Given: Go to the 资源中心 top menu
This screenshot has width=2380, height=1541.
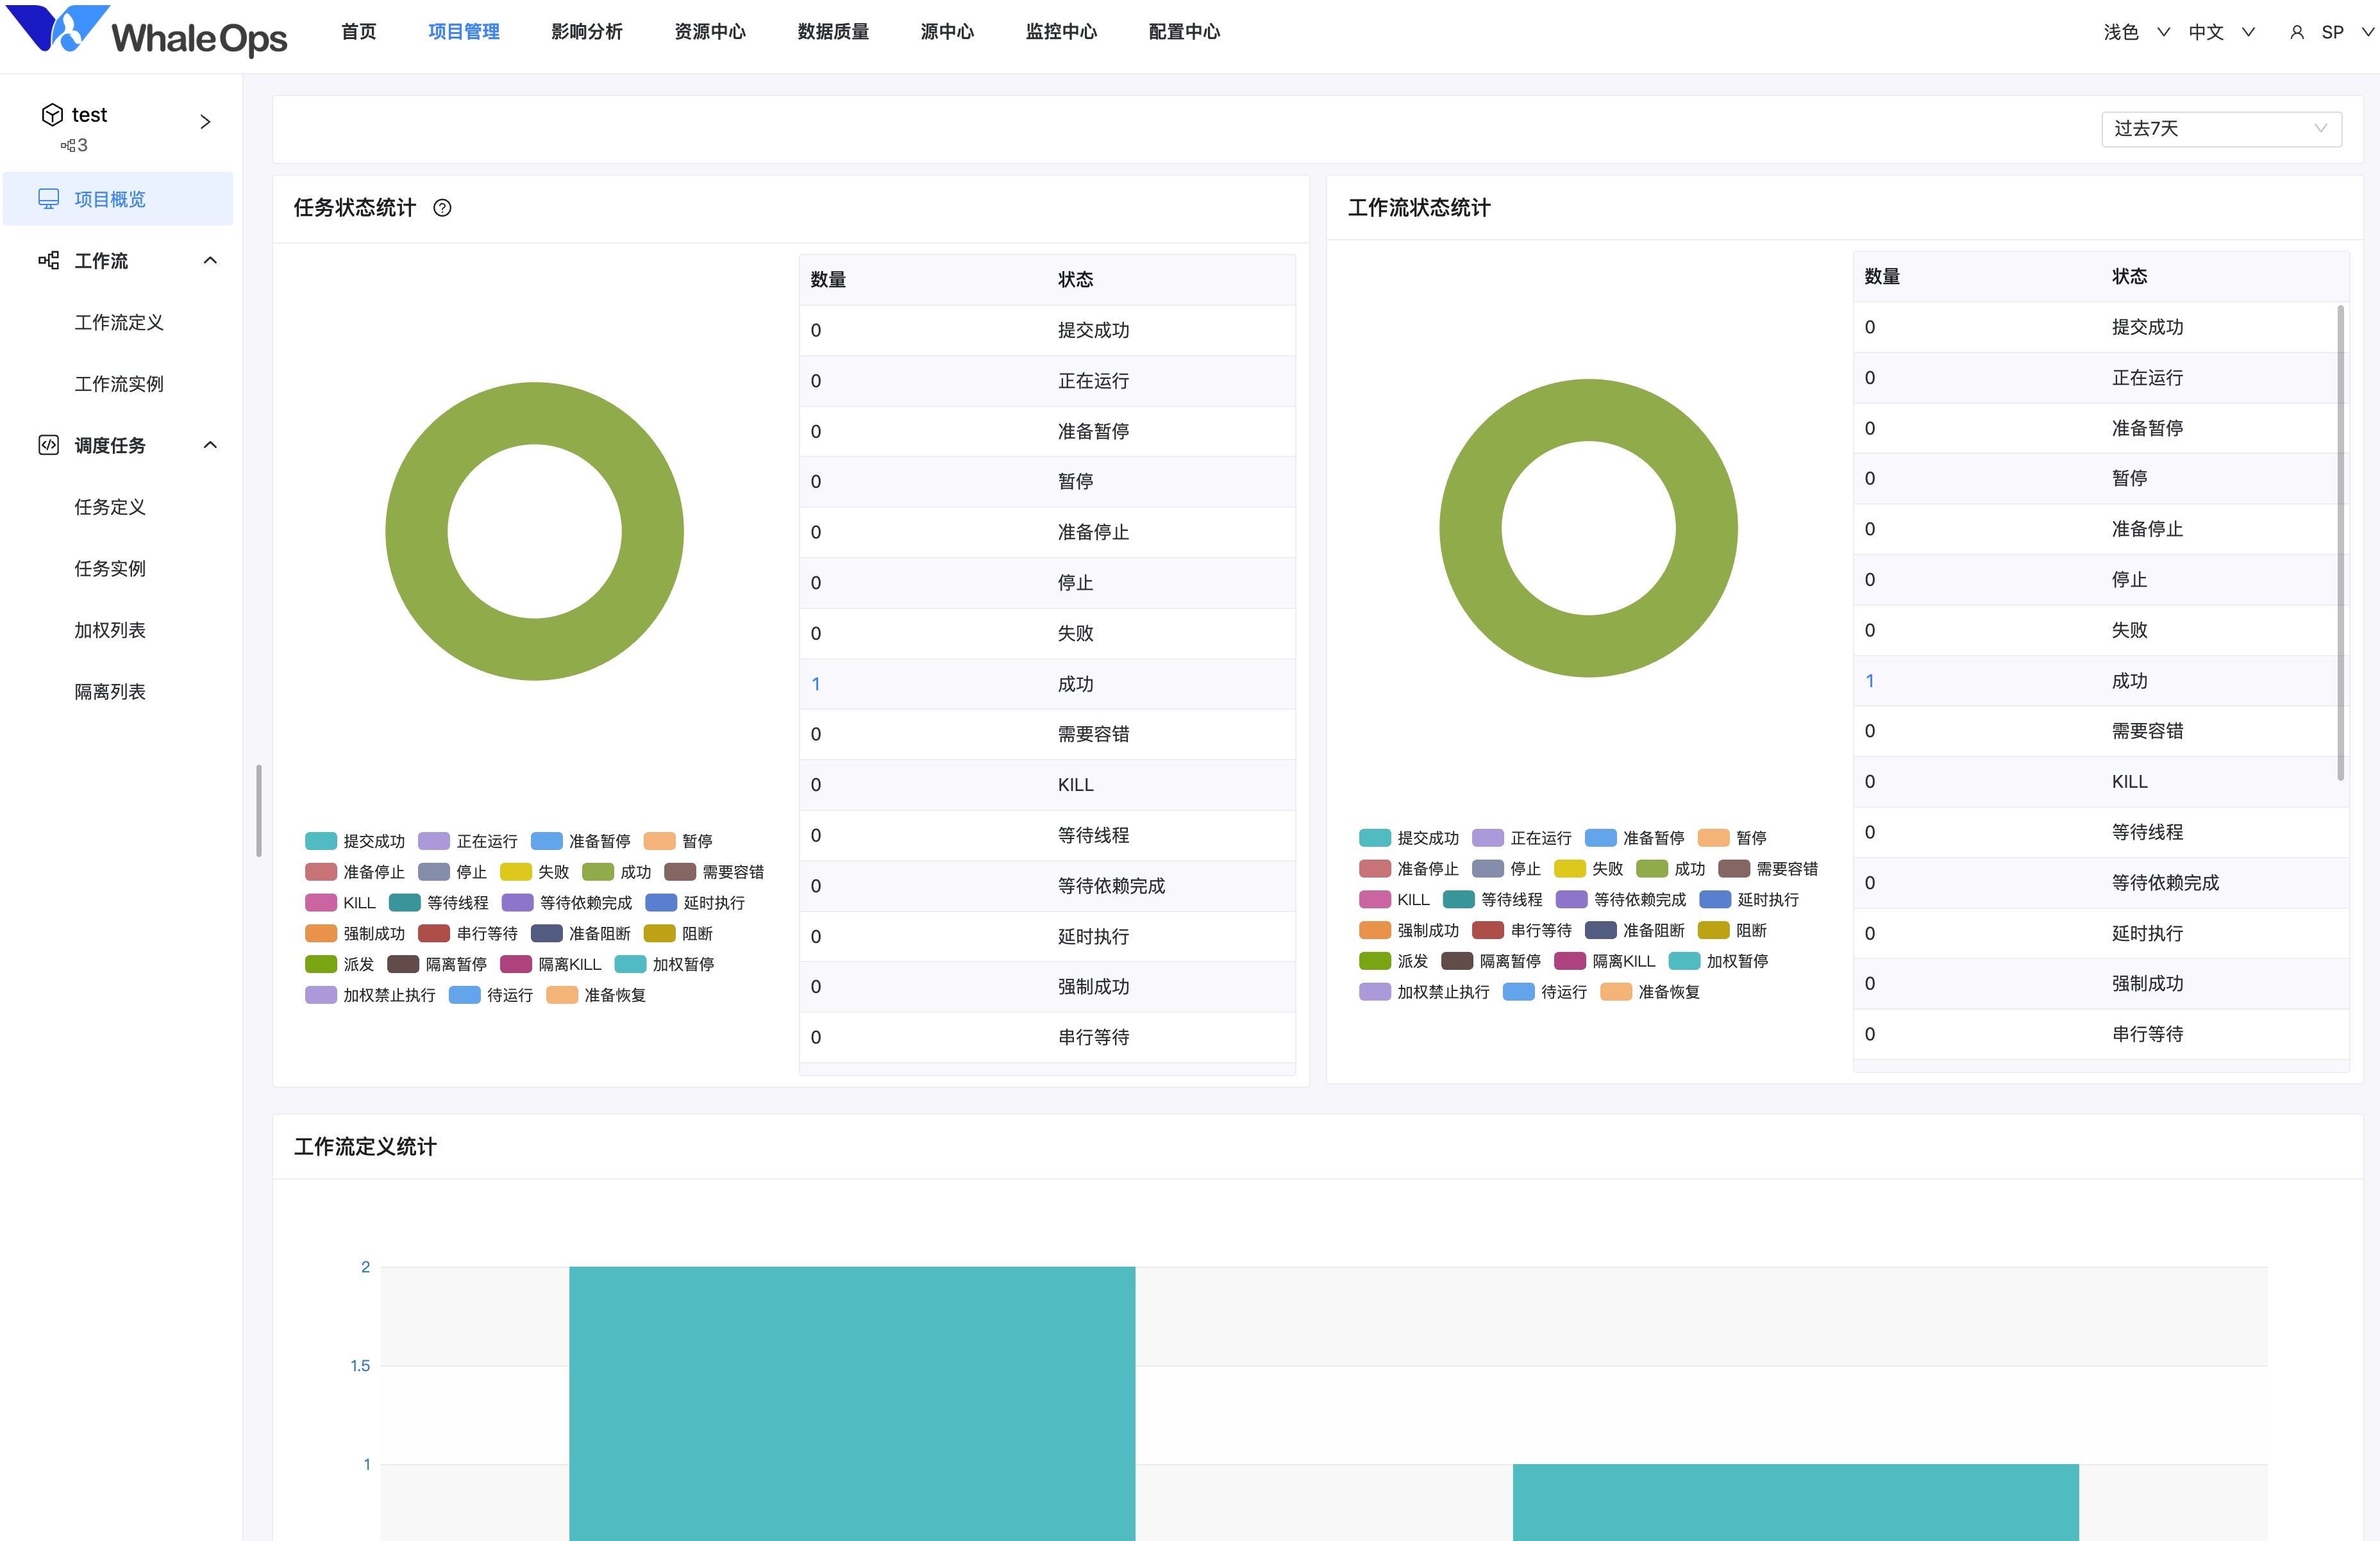Looking at the screenshot, I should coord(709,32).
